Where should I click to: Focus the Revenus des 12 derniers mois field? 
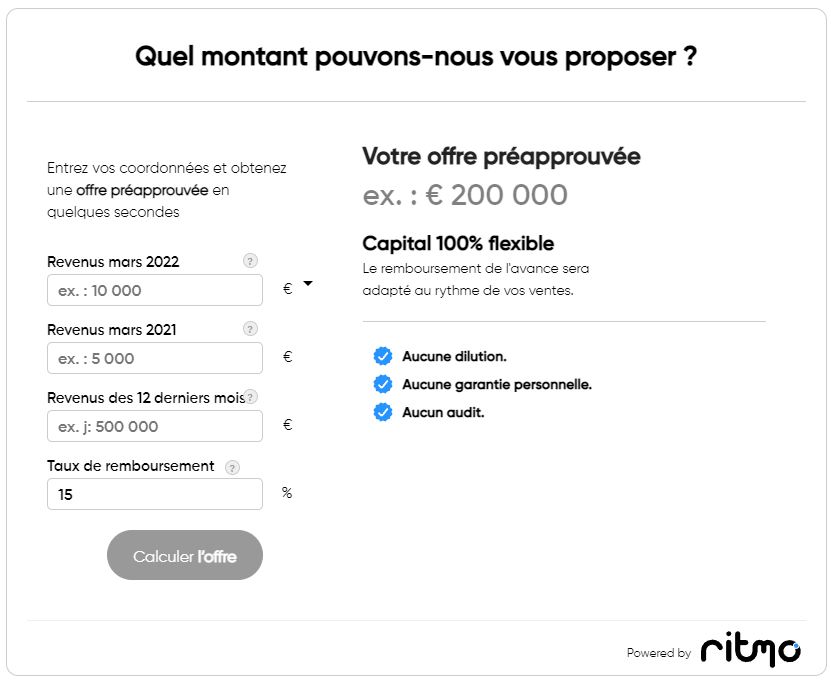point(155,426)
